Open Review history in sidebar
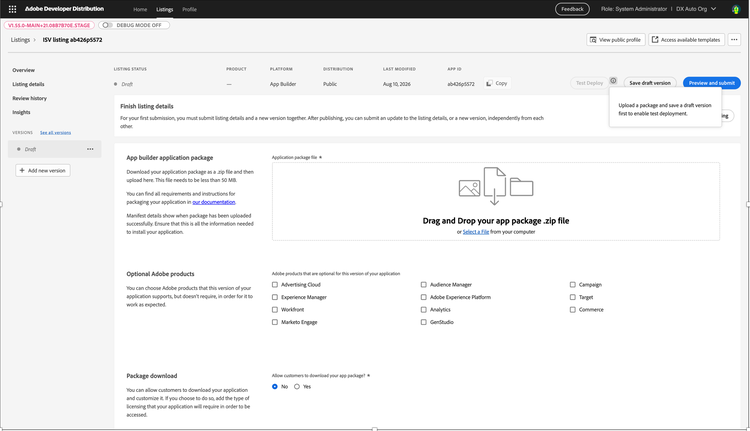The image size is (750, 431). pyautogui.click(x=30, y=98)
